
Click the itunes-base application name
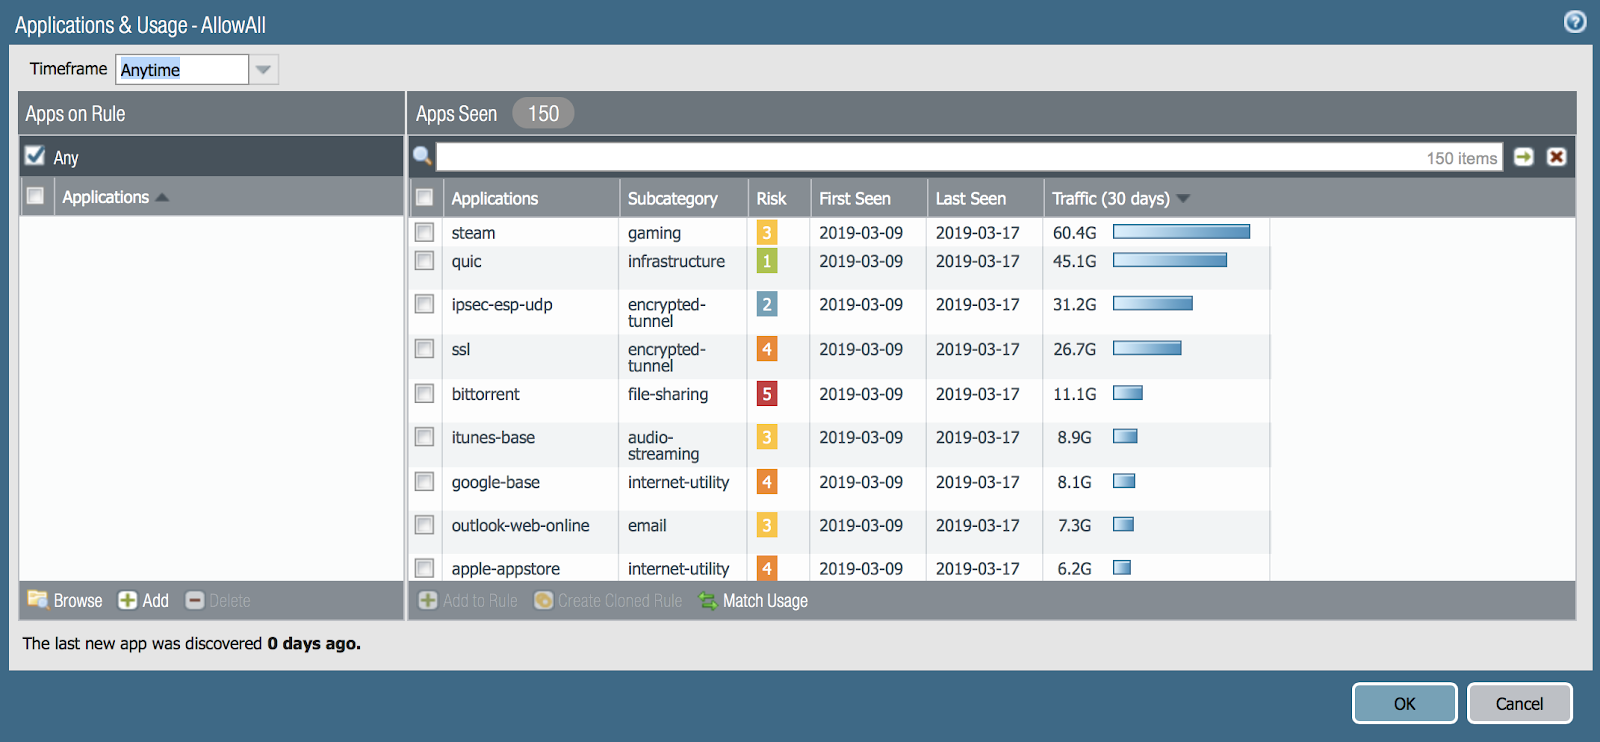pos(493,437)
